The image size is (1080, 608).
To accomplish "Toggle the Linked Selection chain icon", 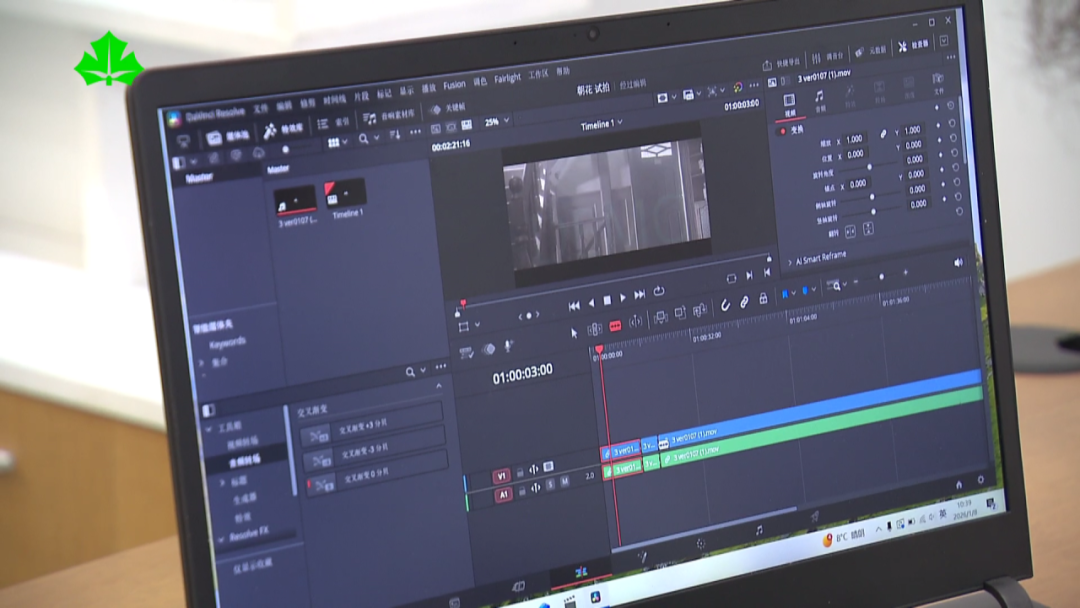I will (744, 302).
